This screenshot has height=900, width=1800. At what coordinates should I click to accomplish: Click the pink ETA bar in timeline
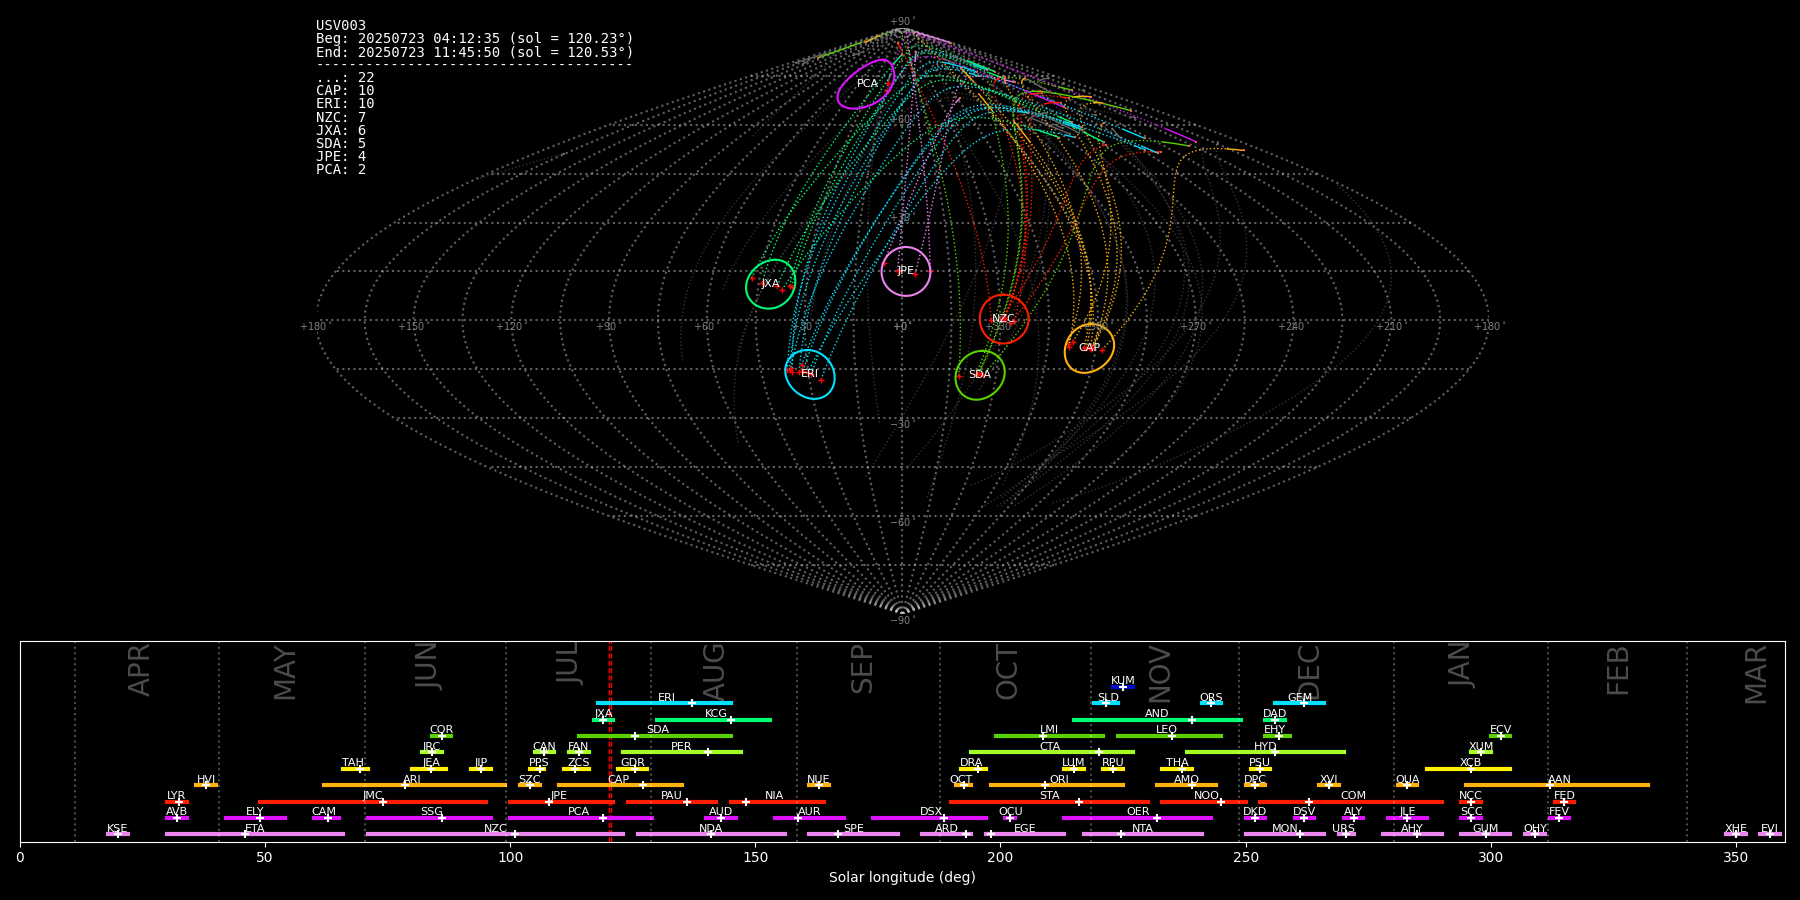[x=255, y=834]
